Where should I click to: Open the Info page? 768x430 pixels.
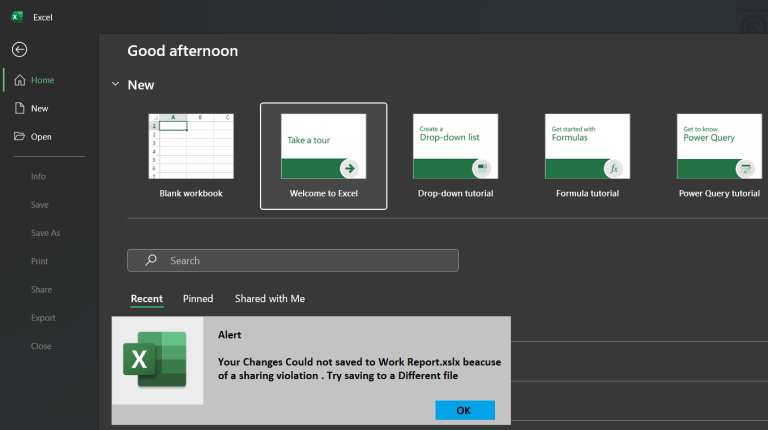[38, 176]
